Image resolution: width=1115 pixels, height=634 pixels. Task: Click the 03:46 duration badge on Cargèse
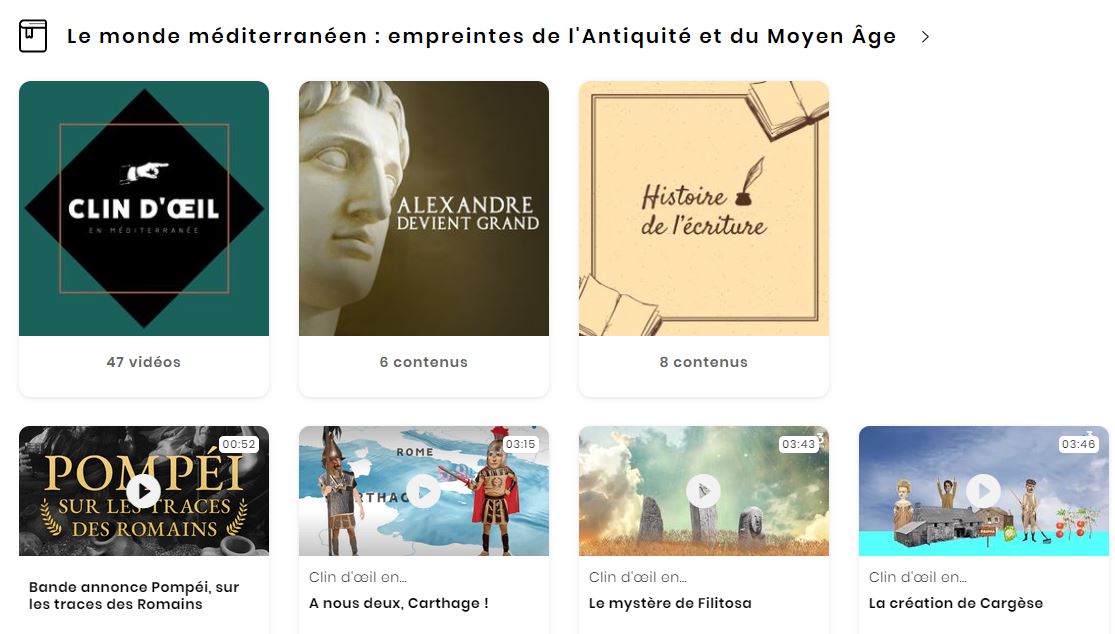point(1079,444)
